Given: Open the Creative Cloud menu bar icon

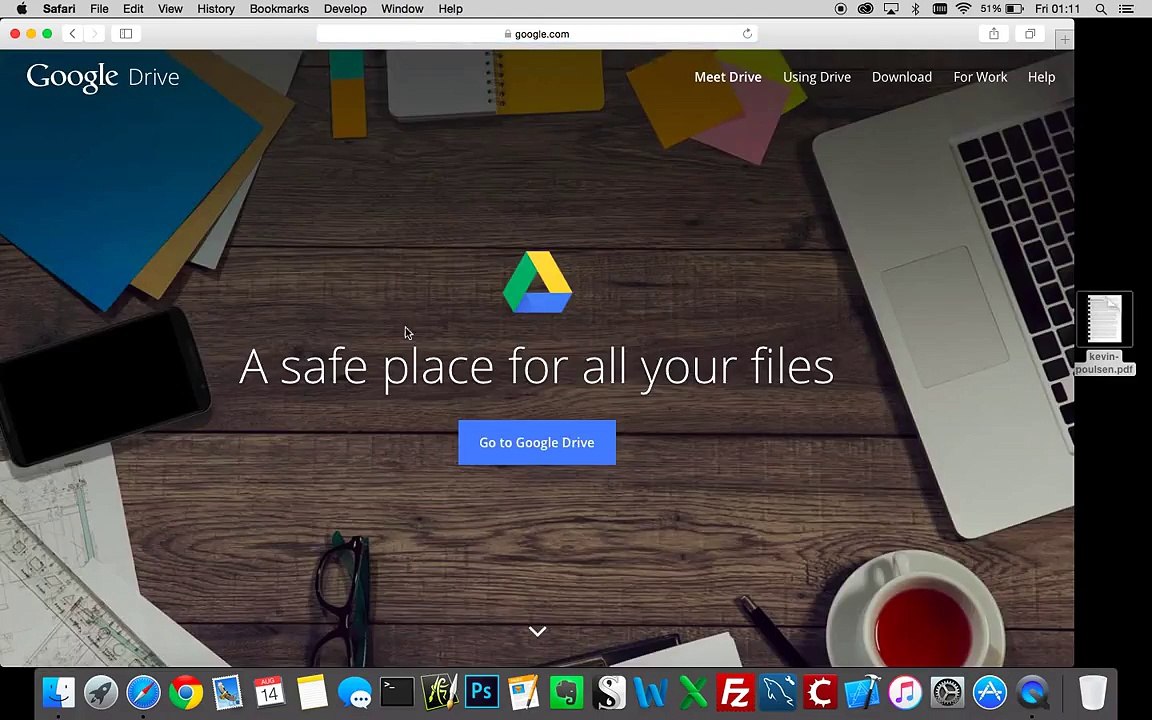Looking at the screenshot, I should coord(865,9).
